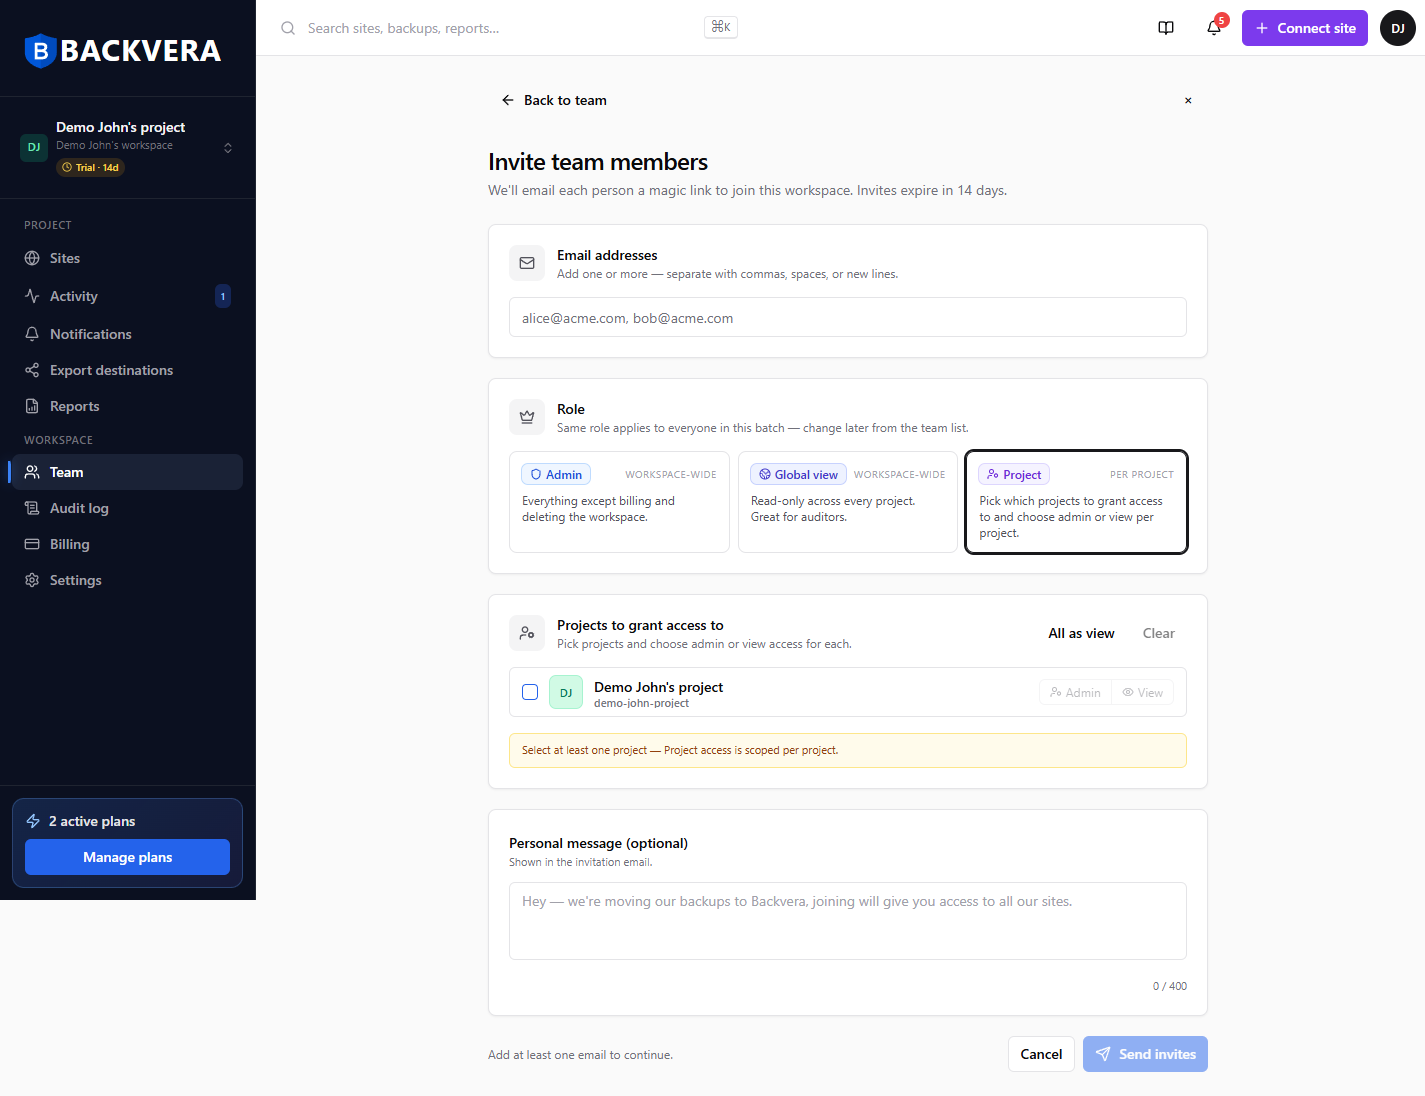
Task: Click the Settings gear icon
Action: 32,580
